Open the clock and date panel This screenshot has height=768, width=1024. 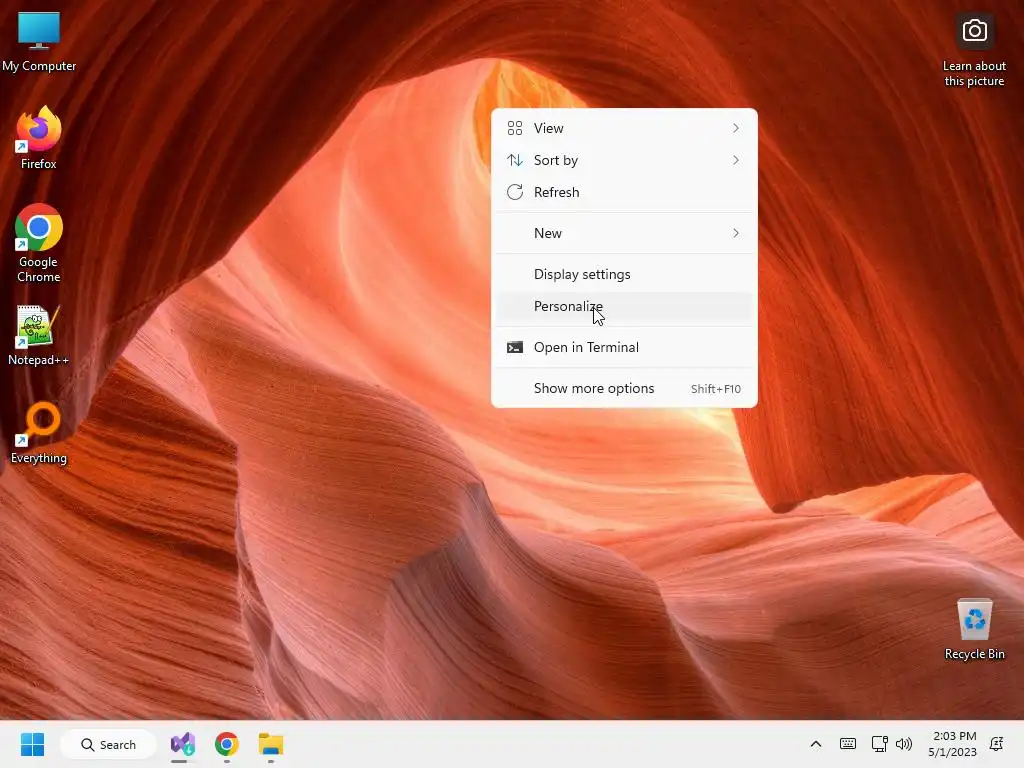pos(953,744)
